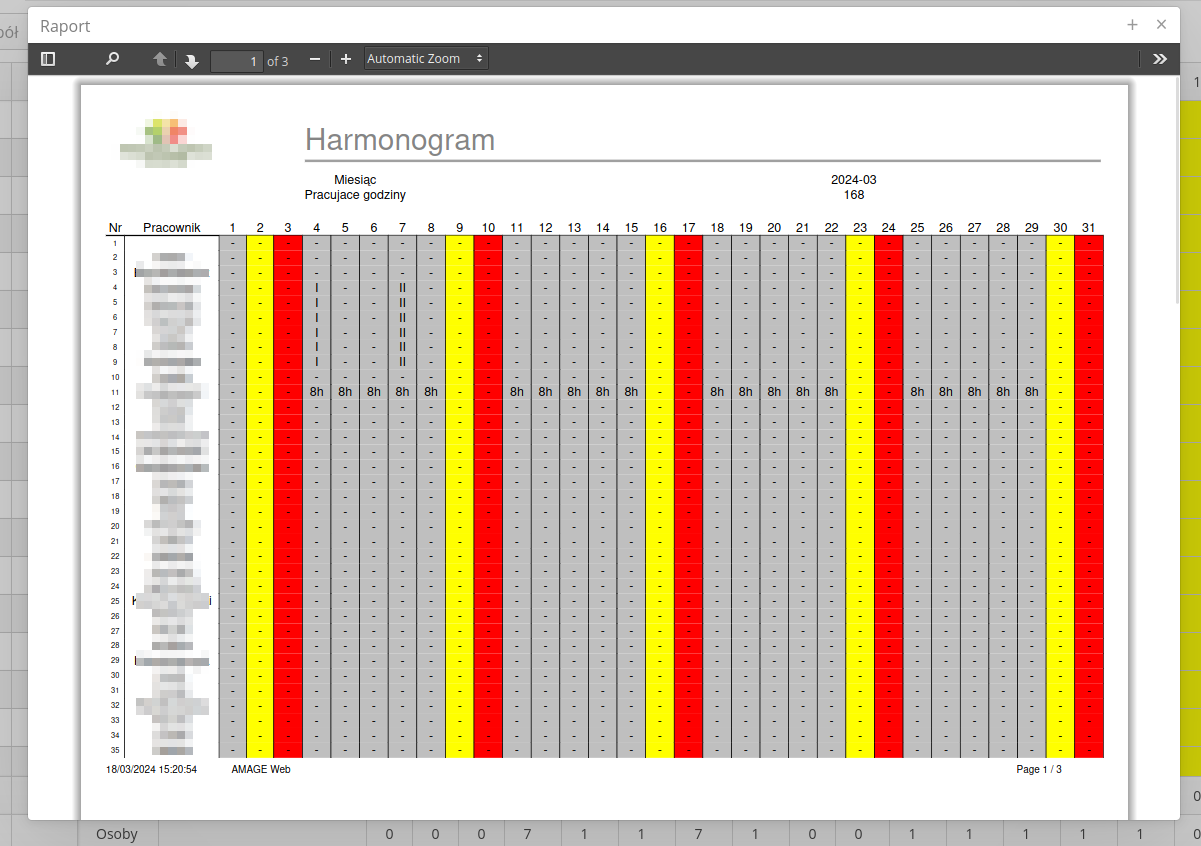Click the Pracownik column header

coord(172,228)
